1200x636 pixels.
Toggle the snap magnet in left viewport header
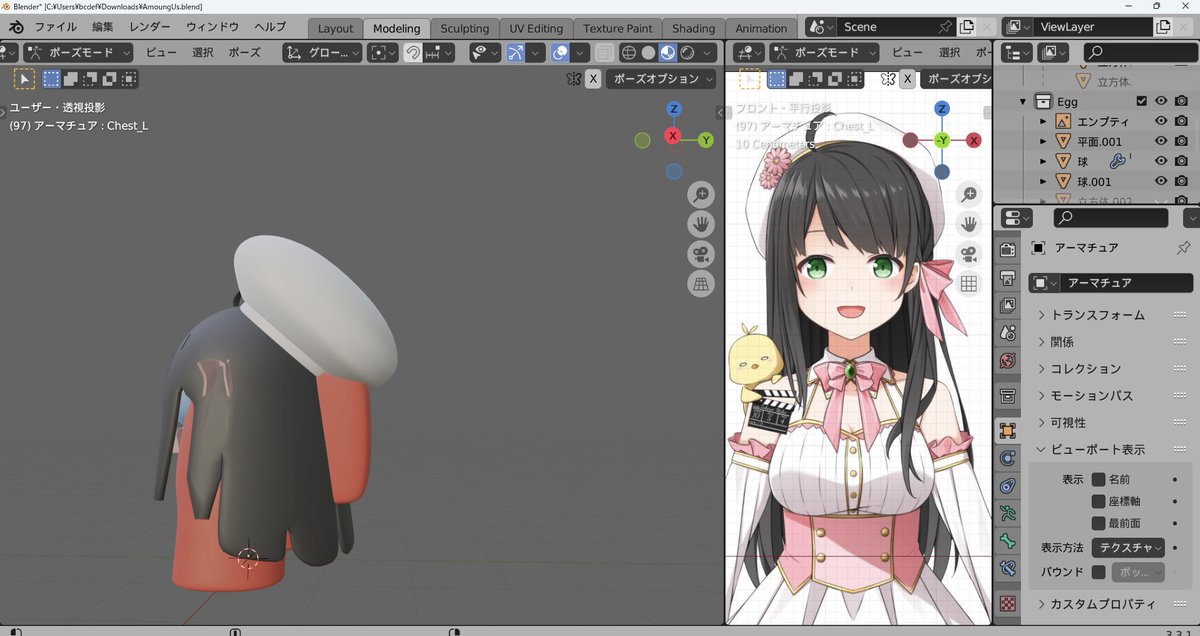tap(412, 52)
